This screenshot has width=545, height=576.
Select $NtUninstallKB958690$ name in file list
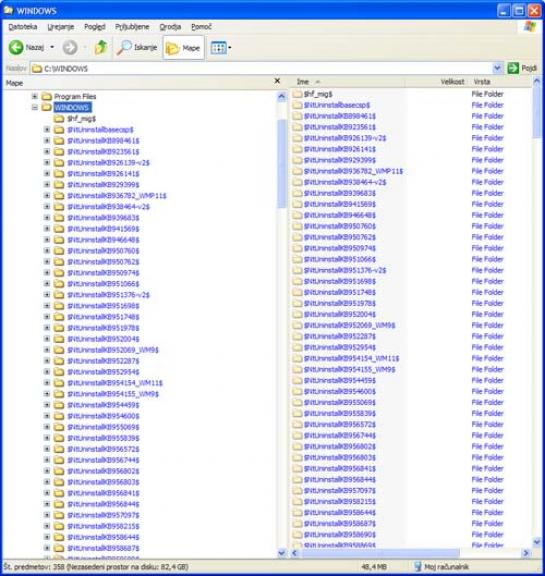tap(340, 535)
